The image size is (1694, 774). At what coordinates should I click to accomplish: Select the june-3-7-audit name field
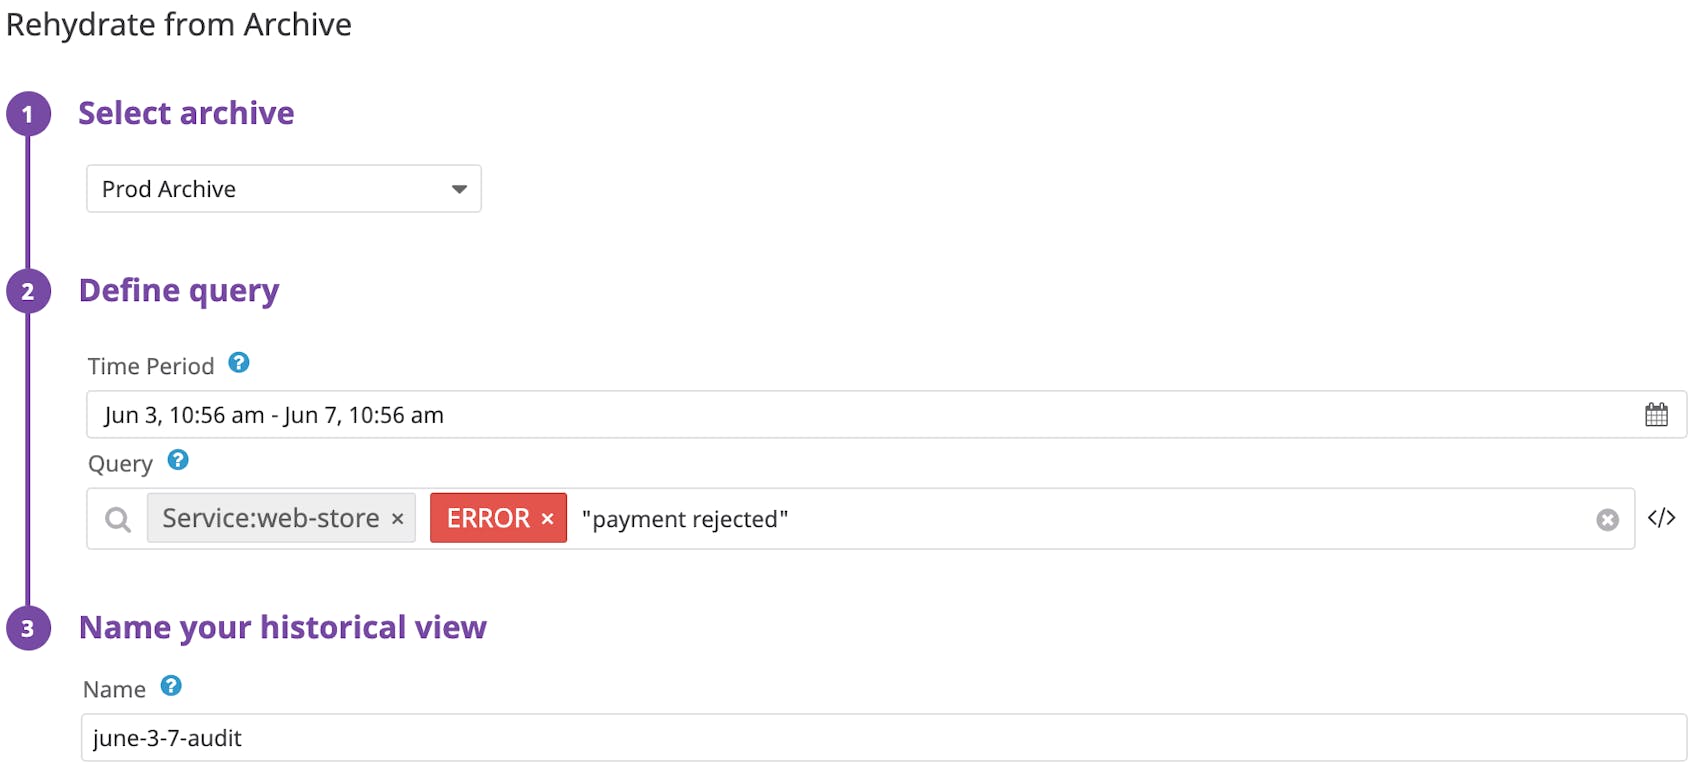400,737
